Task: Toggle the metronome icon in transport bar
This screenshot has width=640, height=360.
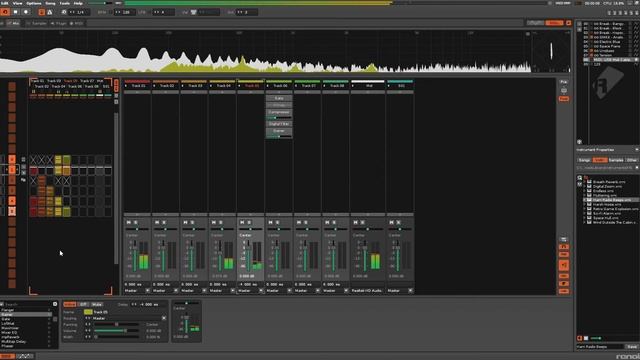Action: pyautogui.click(x=50, y=12)
